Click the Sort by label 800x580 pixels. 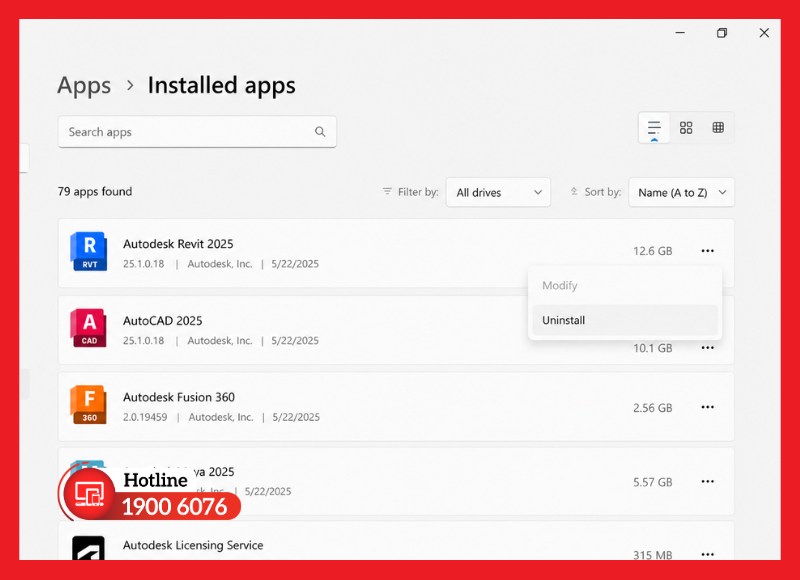603,192
